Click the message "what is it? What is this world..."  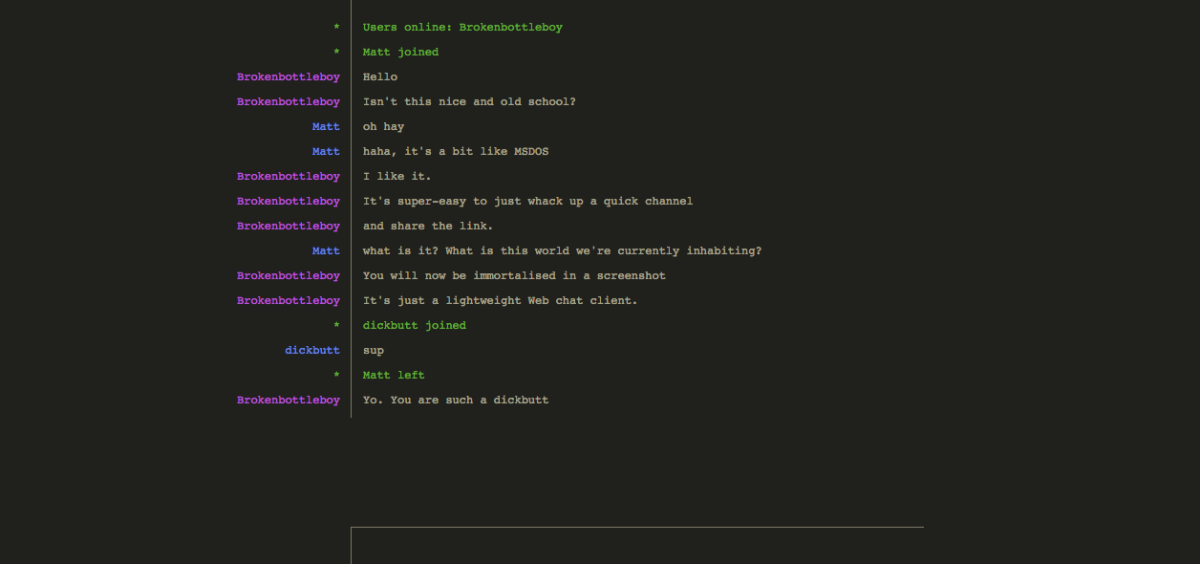562,251
